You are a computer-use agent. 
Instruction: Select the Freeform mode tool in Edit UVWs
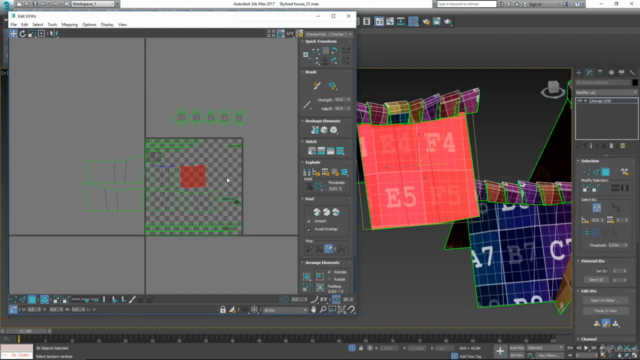coord(41,34)
